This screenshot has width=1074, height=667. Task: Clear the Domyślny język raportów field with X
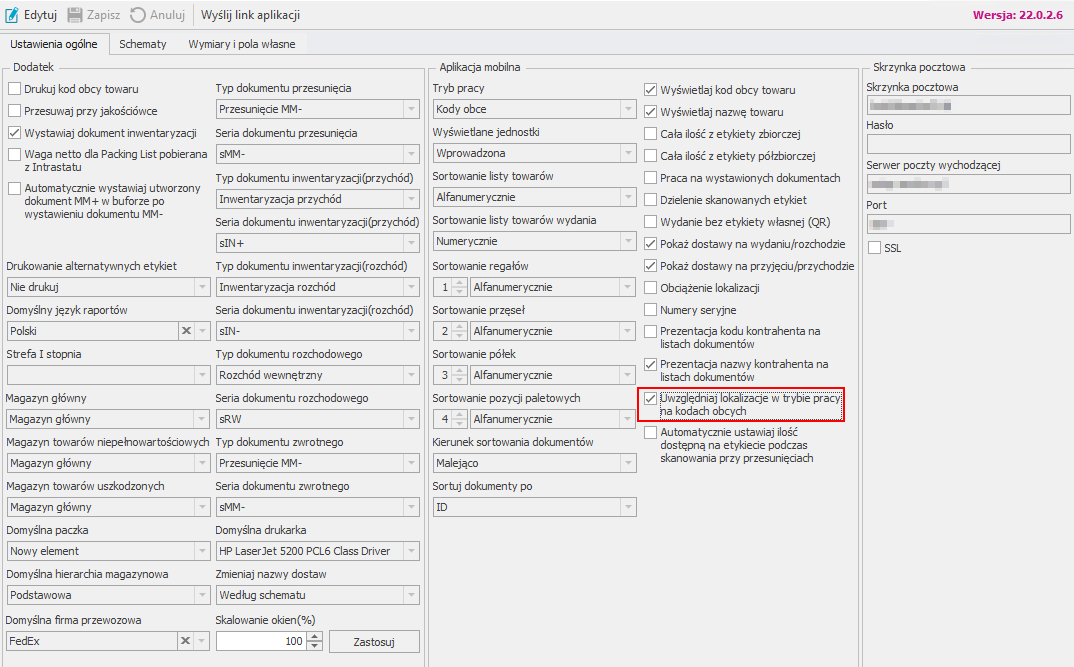(x=186, y=331)
